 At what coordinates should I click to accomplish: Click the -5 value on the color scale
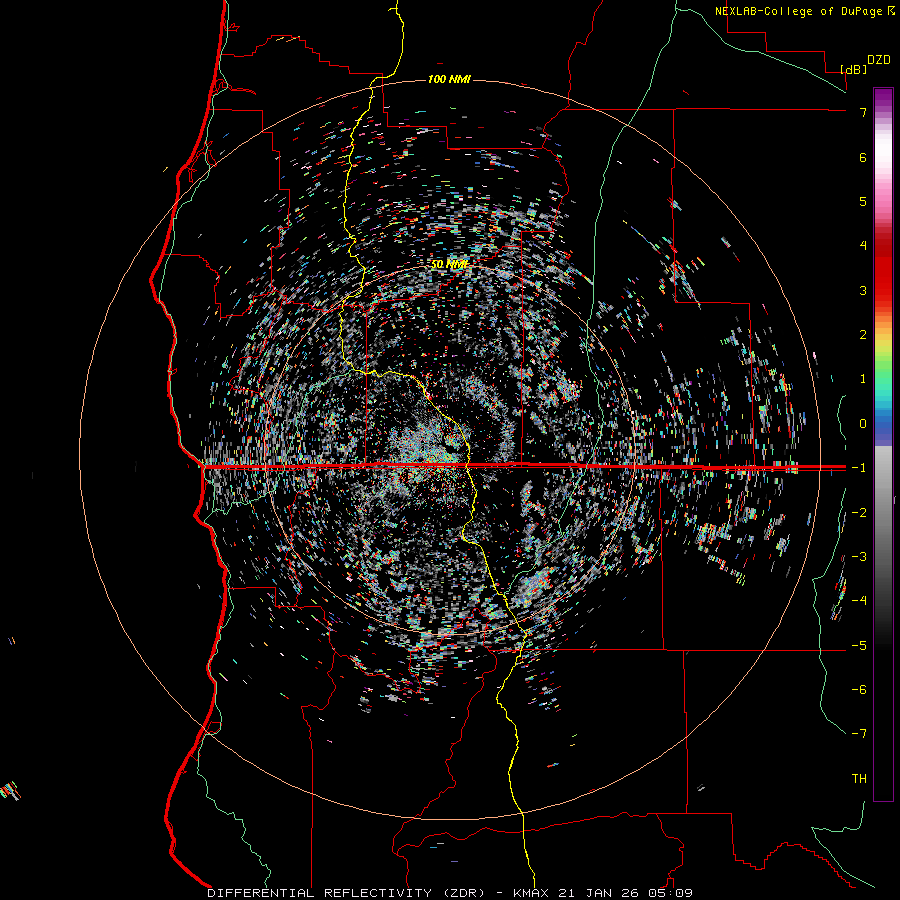pyautogui.click(x=859, y=646)
